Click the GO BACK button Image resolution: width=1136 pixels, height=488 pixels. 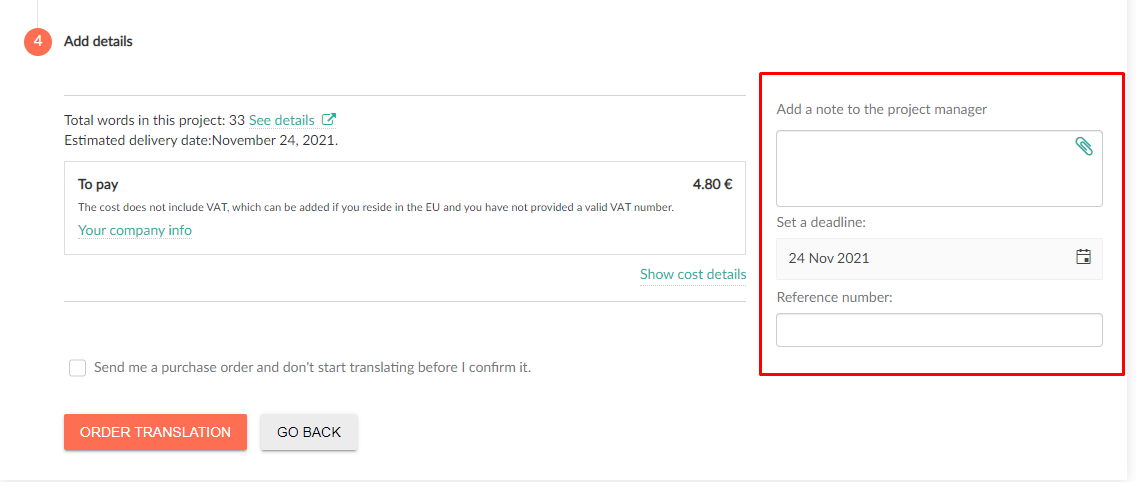[309, 432]
